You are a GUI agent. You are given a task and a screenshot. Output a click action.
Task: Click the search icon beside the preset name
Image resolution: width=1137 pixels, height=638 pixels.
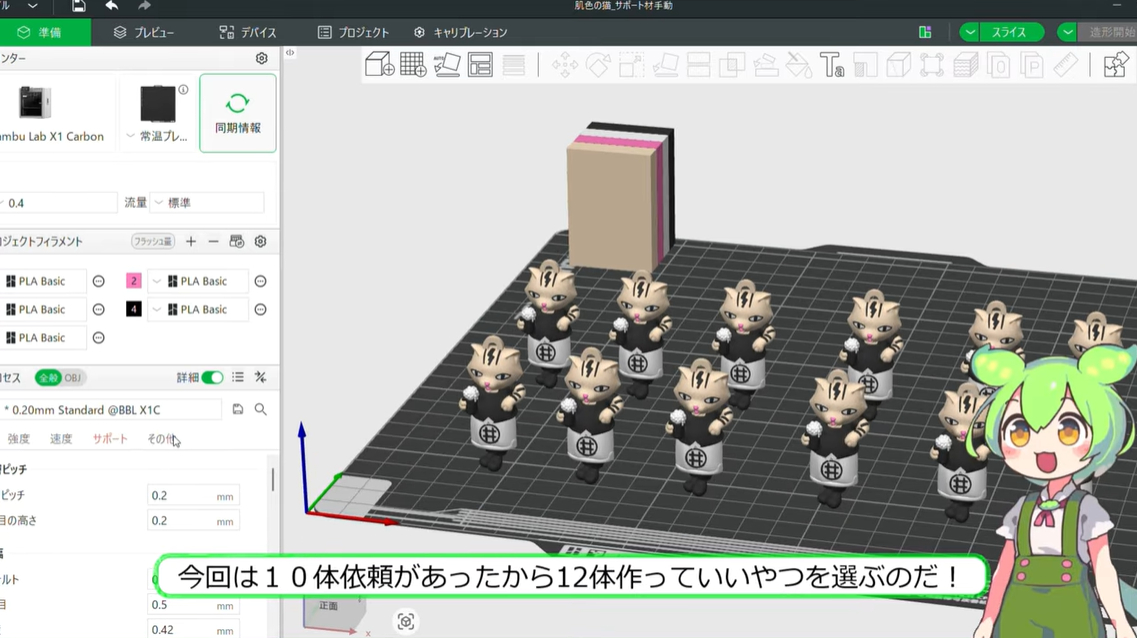tap(258, 407)
